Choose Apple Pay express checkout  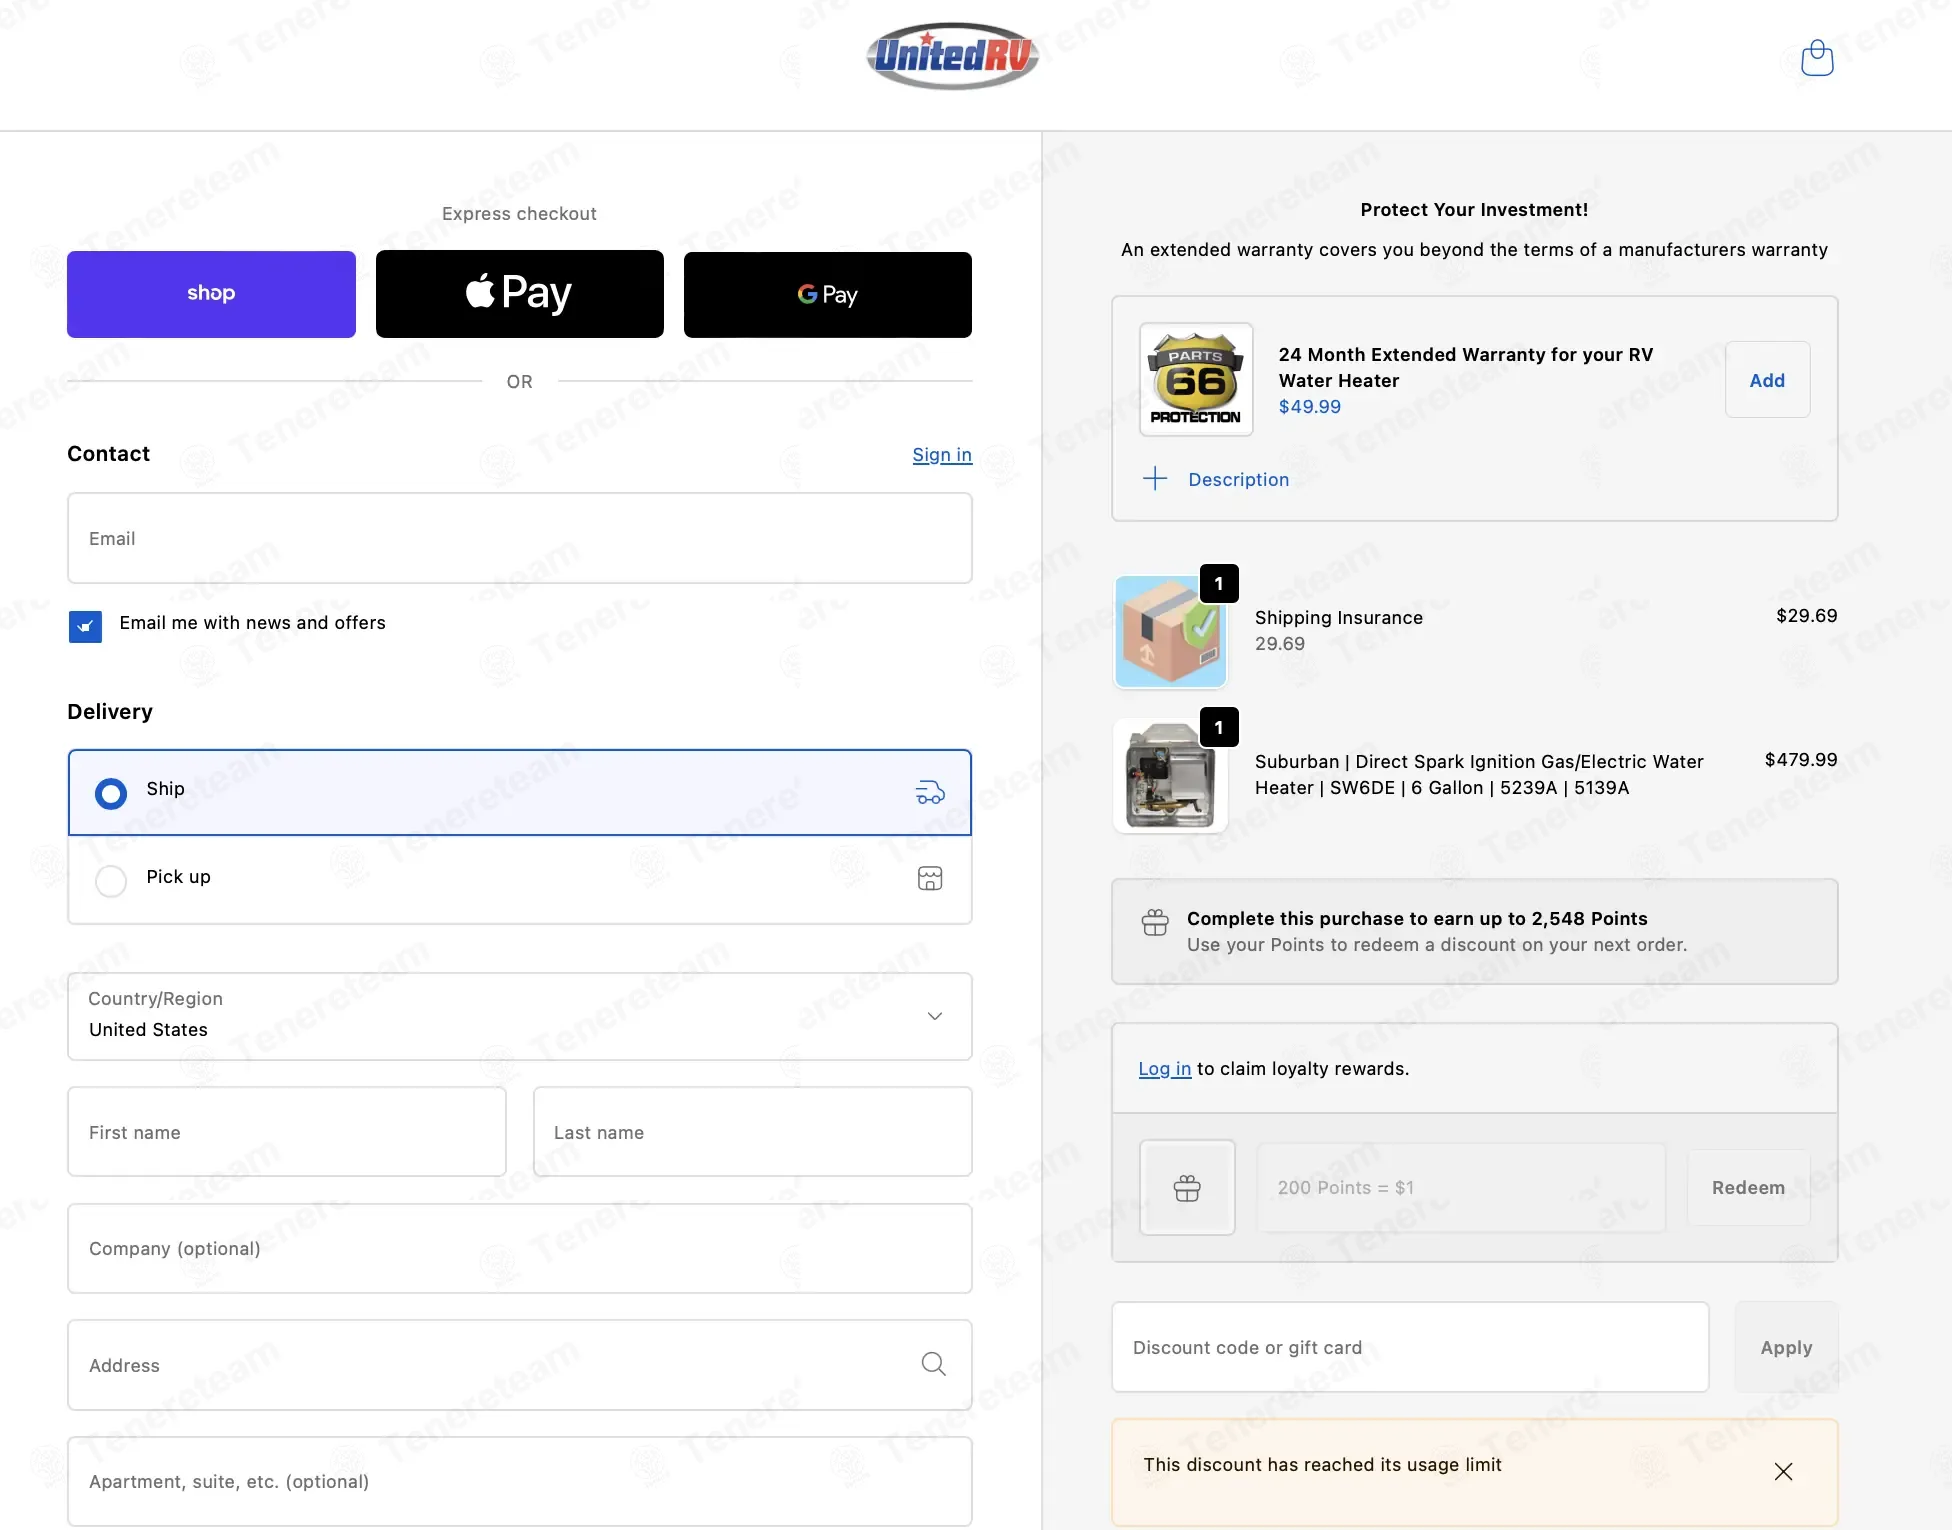pyautogui.click(x=519, y=294)
